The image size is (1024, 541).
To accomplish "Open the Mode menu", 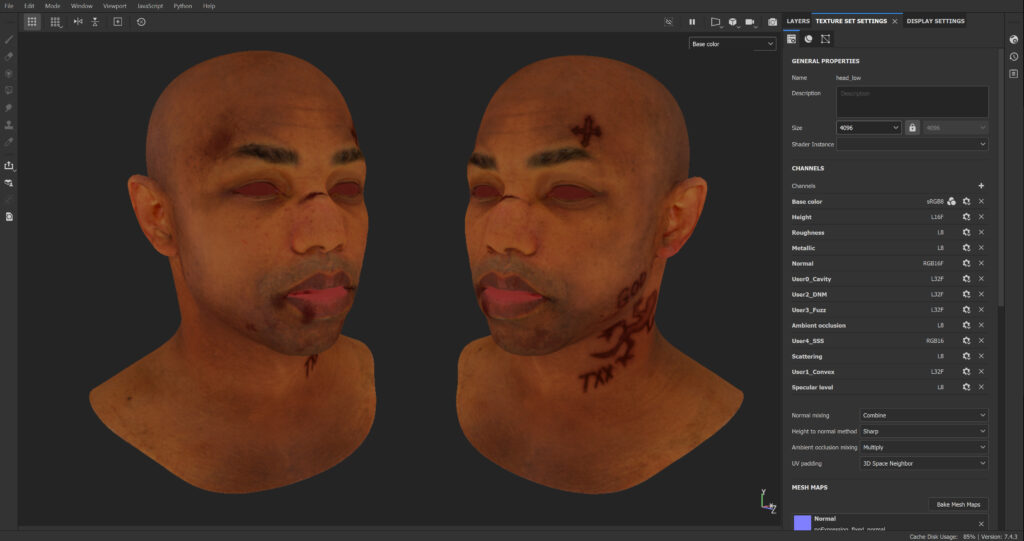I will point(52,6).
